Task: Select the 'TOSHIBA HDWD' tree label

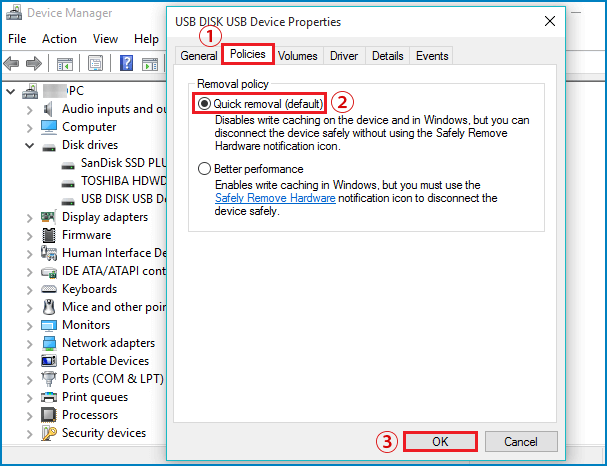Action: click(x=123, y=181)
